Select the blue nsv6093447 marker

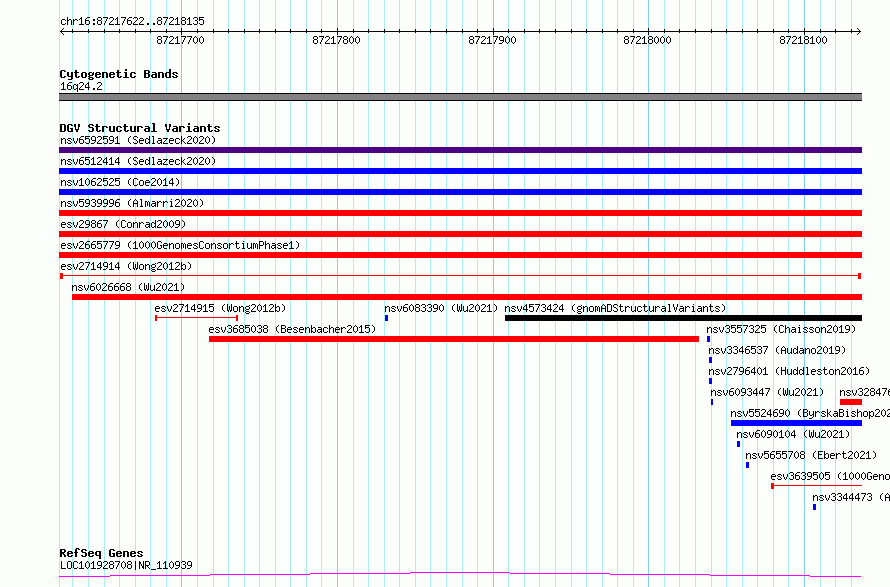pos(712,402)
